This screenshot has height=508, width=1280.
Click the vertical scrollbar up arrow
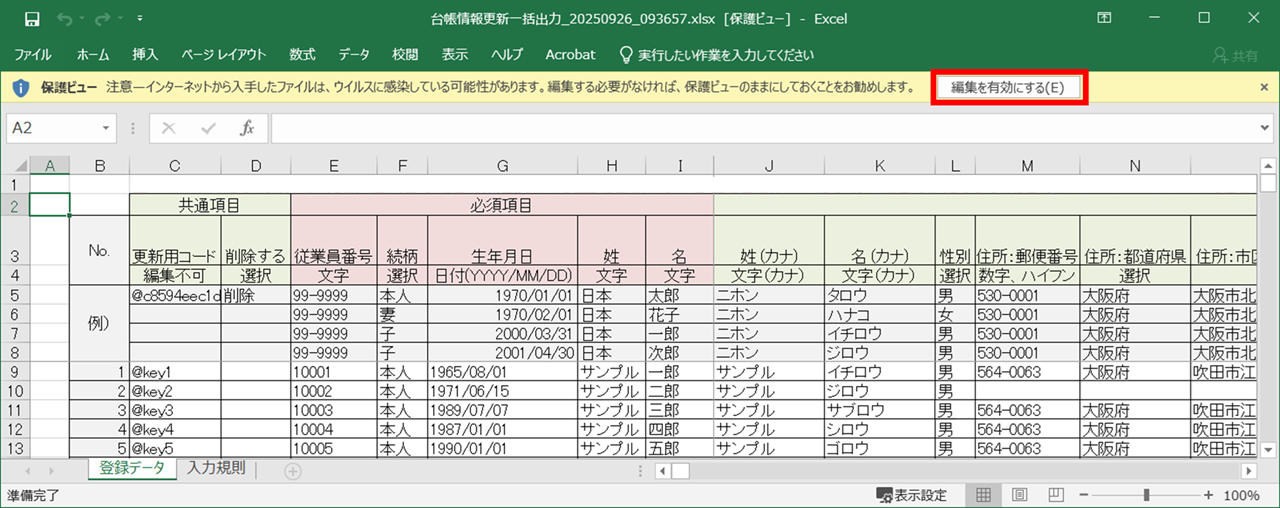(1268, 166)
